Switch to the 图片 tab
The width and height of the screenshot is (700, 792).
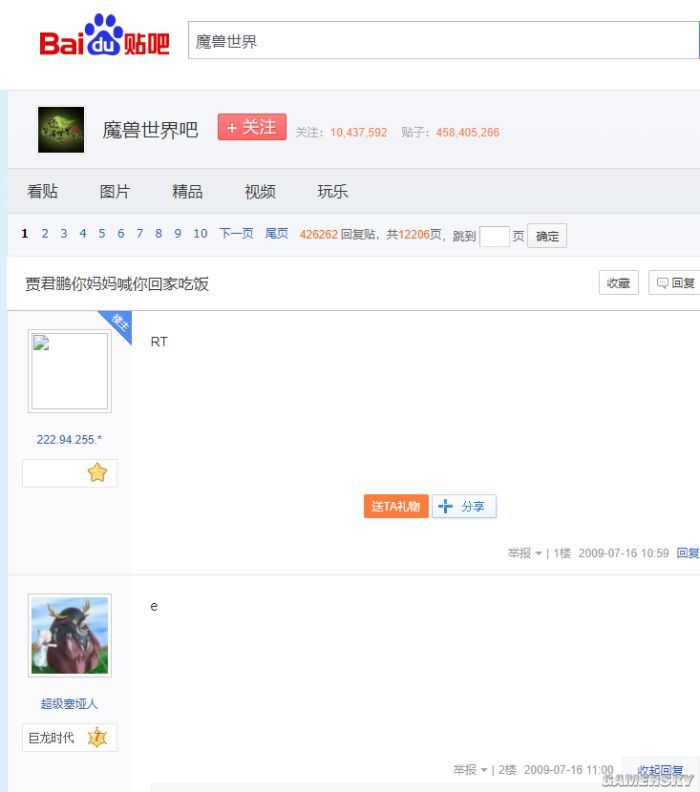[x=115, y=191]
